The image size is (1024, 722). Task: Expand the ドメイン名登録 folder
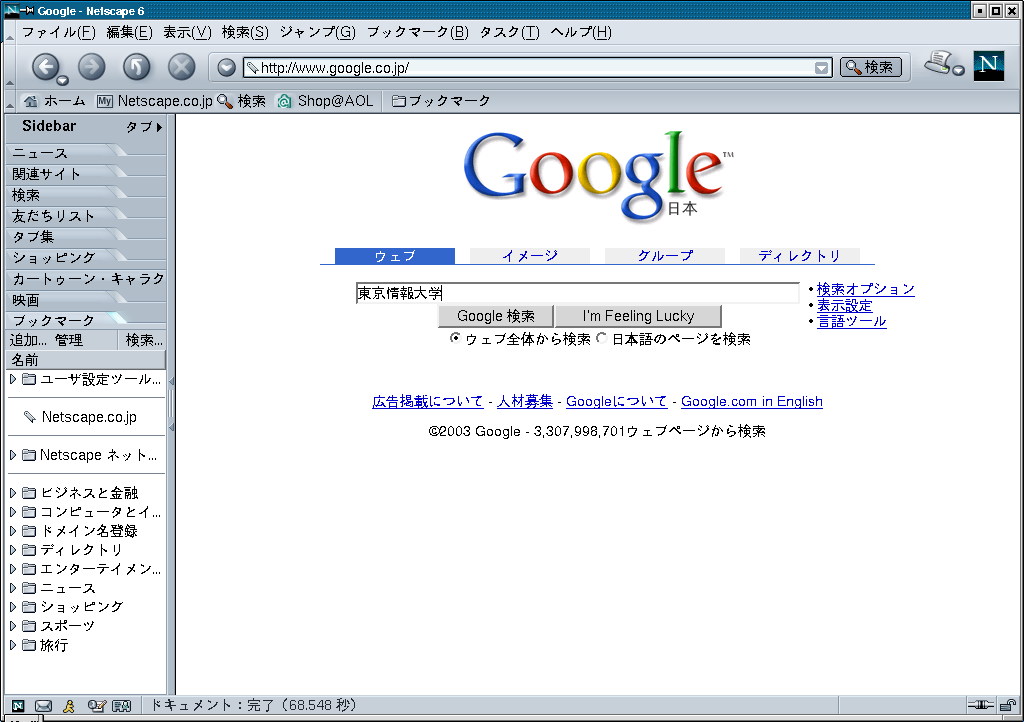pos(12,531)
